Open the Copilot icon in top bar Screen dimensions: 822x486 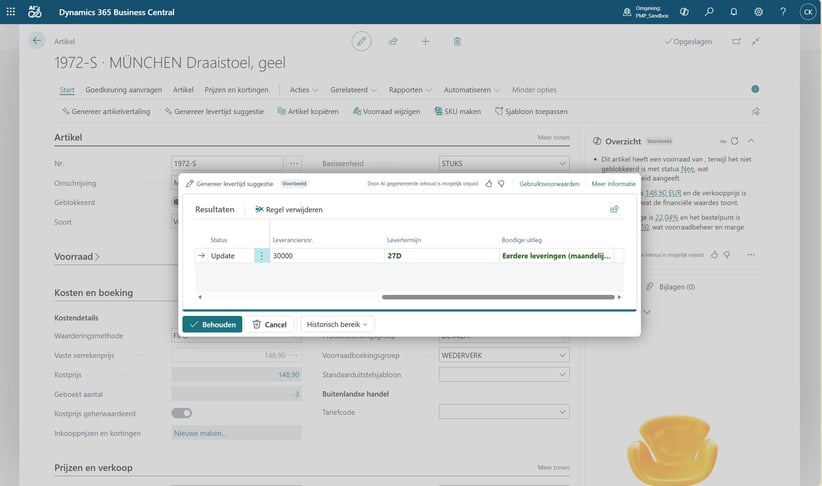(684, 12)
